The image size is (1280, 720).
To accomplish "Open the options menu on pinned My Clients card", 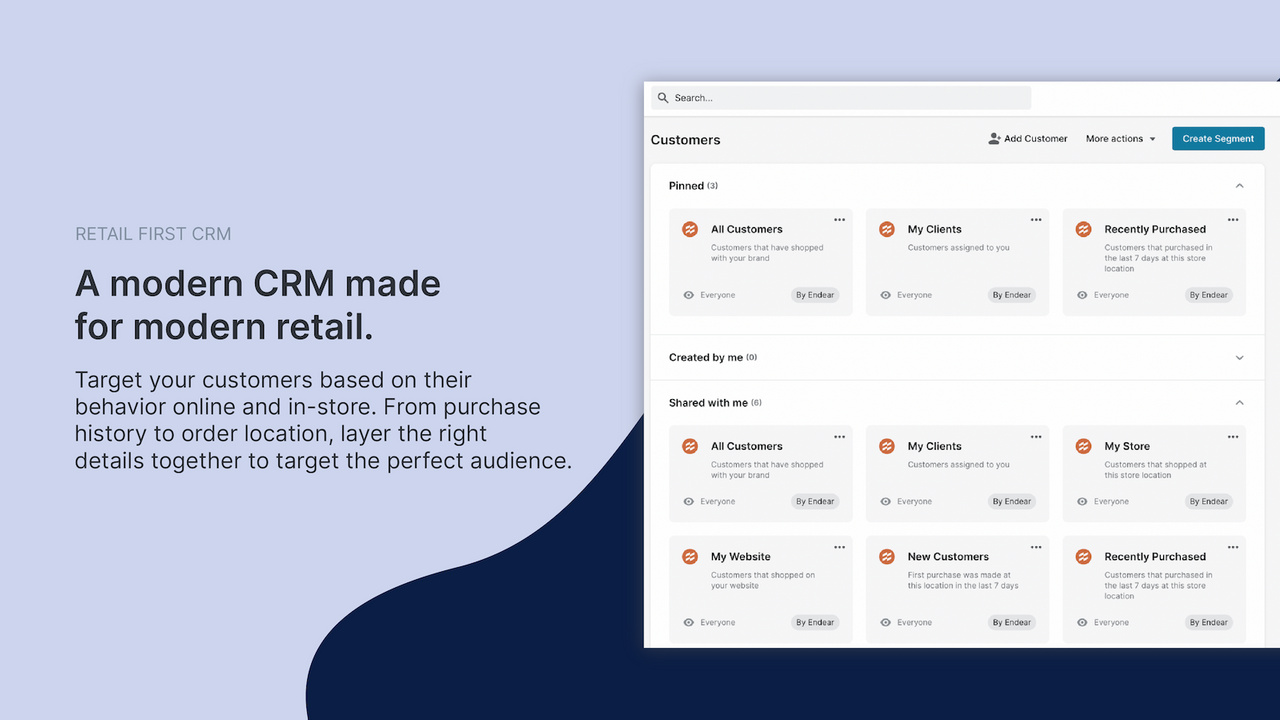I will click(1036, 219).
